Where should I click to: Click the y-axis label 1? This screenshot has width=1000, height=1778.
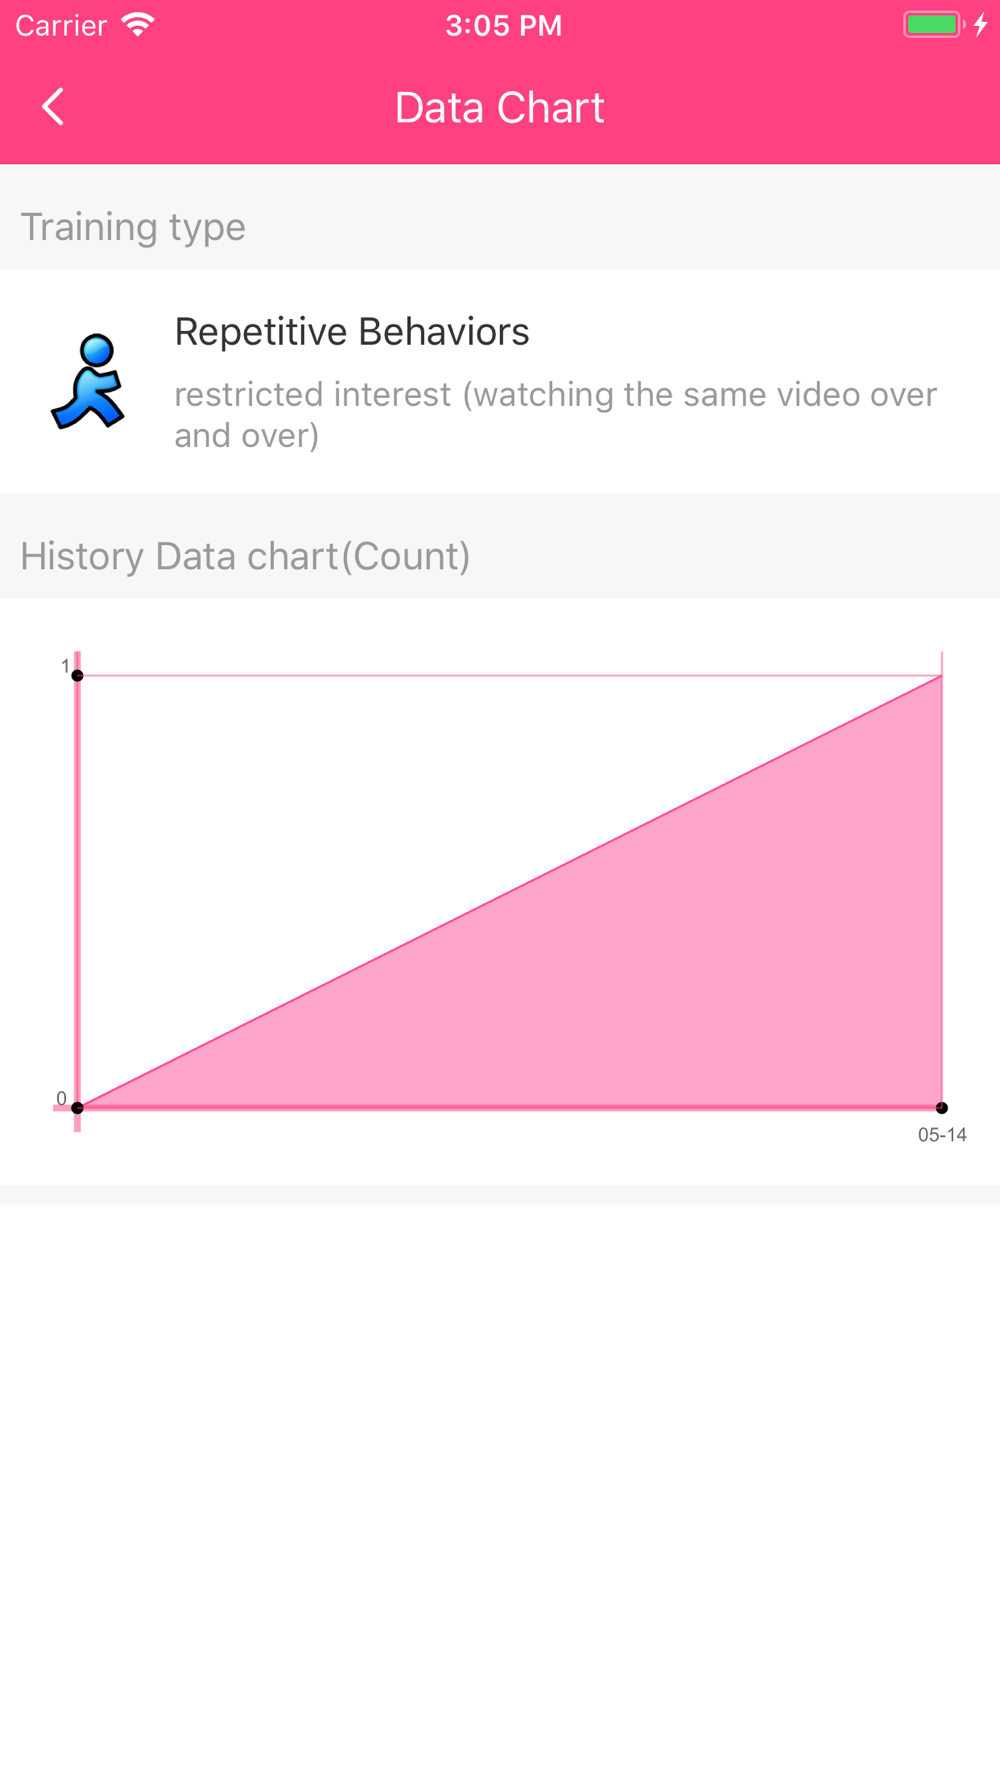click(65, 666)
